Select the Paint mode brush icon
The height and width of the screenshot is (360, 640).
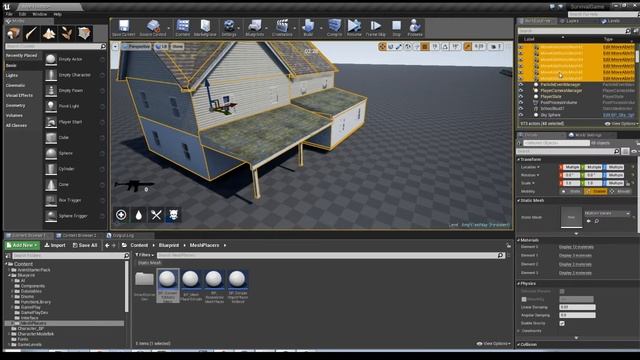pos(31,33)
